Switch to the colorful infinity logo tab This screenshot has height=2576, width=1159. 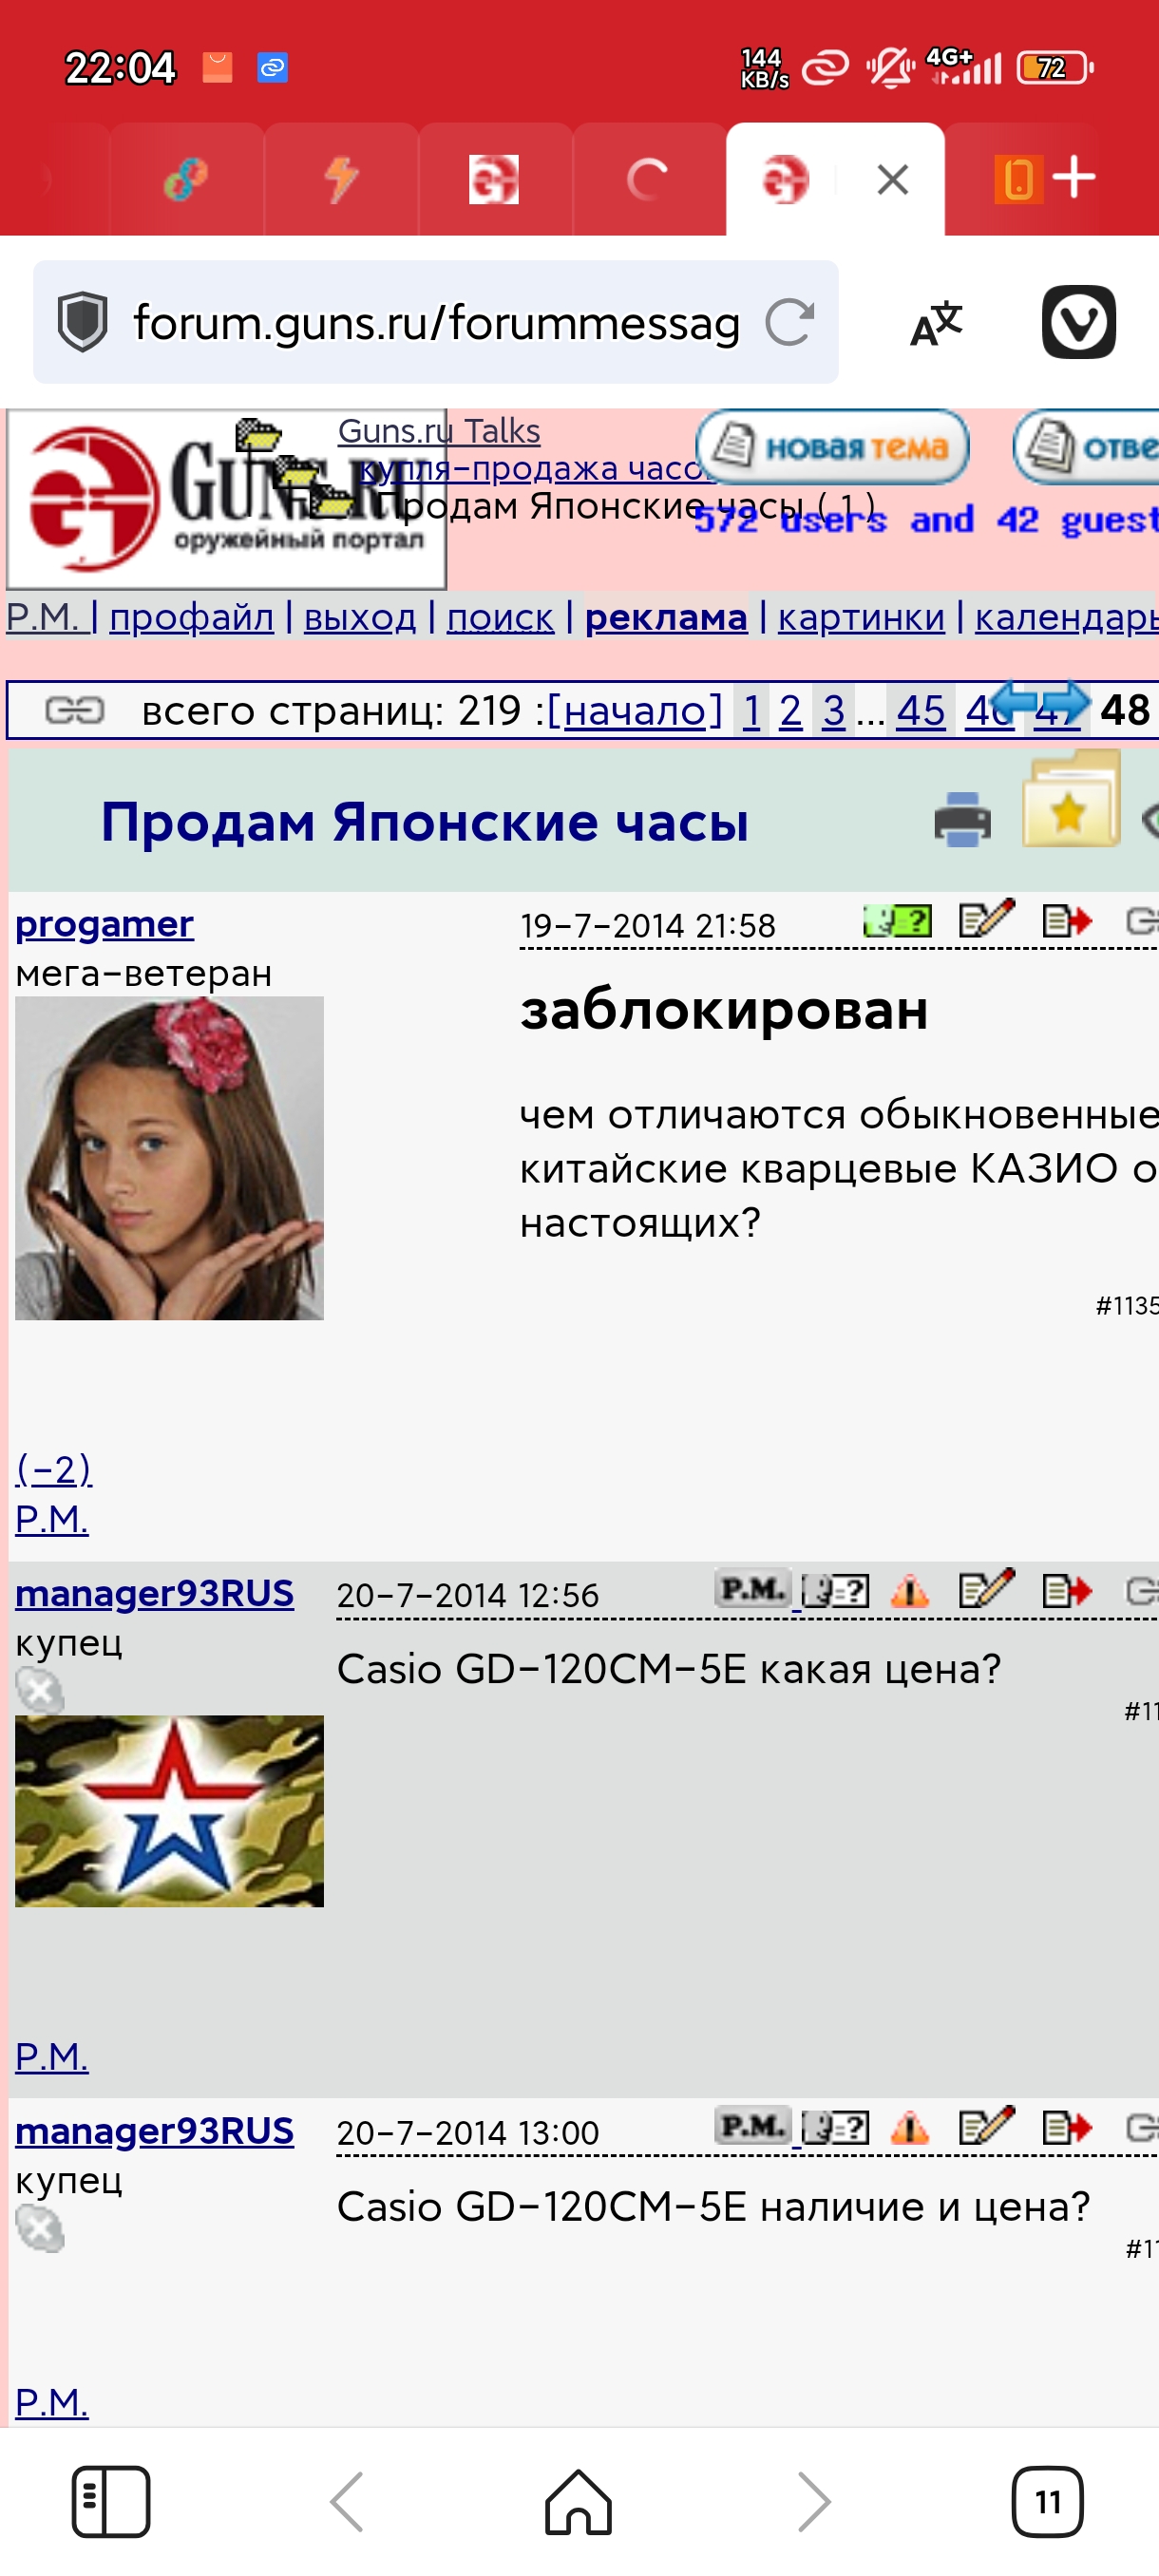(x=186, y=180)
